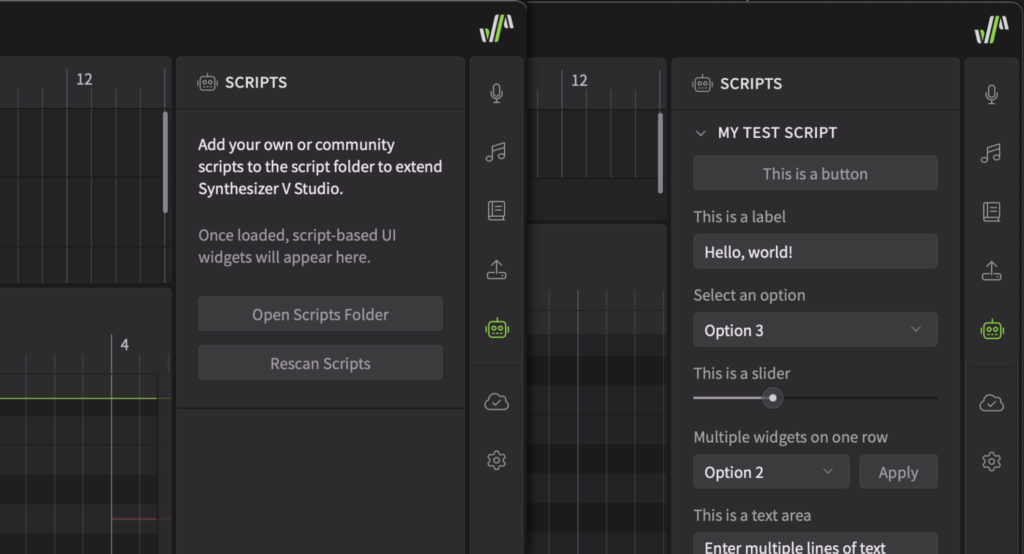Open the Option 3 dropdown
This screenshot has height=554, width=1024.
click(815, 330)
